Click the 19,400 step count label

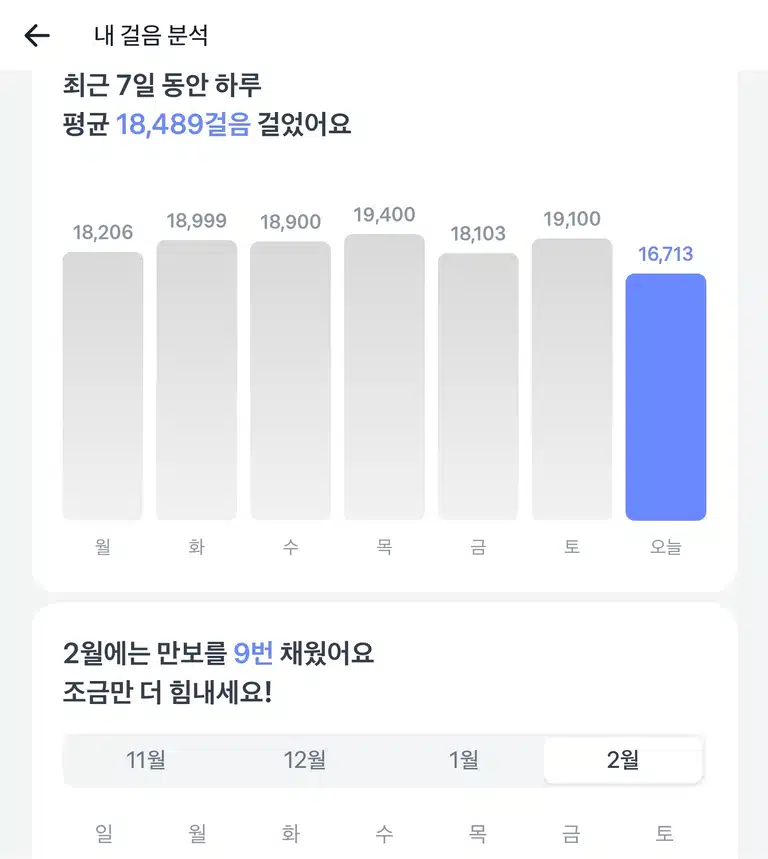pyautogui.click(x=384, y=215)
